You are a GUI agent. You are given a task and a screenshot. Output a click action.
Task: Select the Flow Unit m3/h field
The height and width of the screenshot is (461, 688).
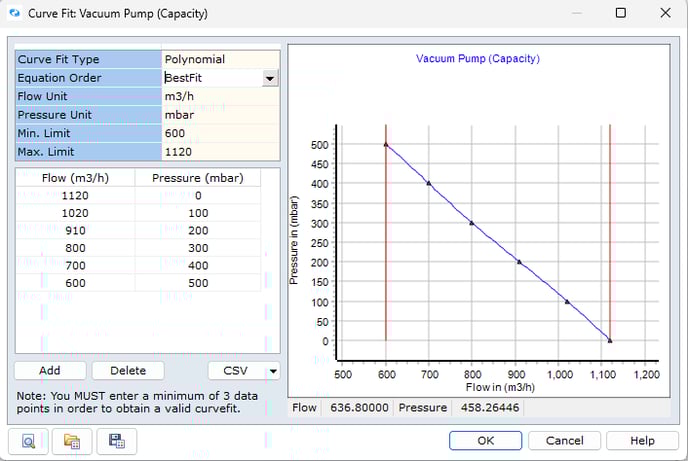click(x=220, y=97)
